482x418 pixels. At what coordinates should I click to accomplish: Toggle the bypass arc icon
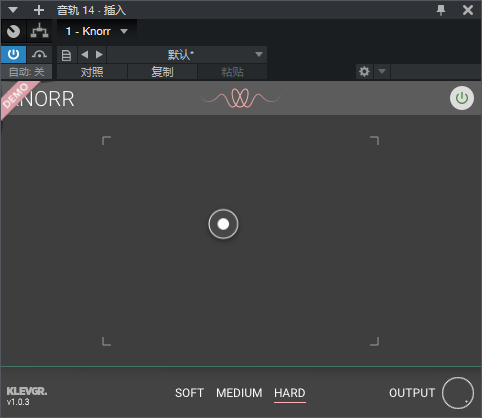39,54
